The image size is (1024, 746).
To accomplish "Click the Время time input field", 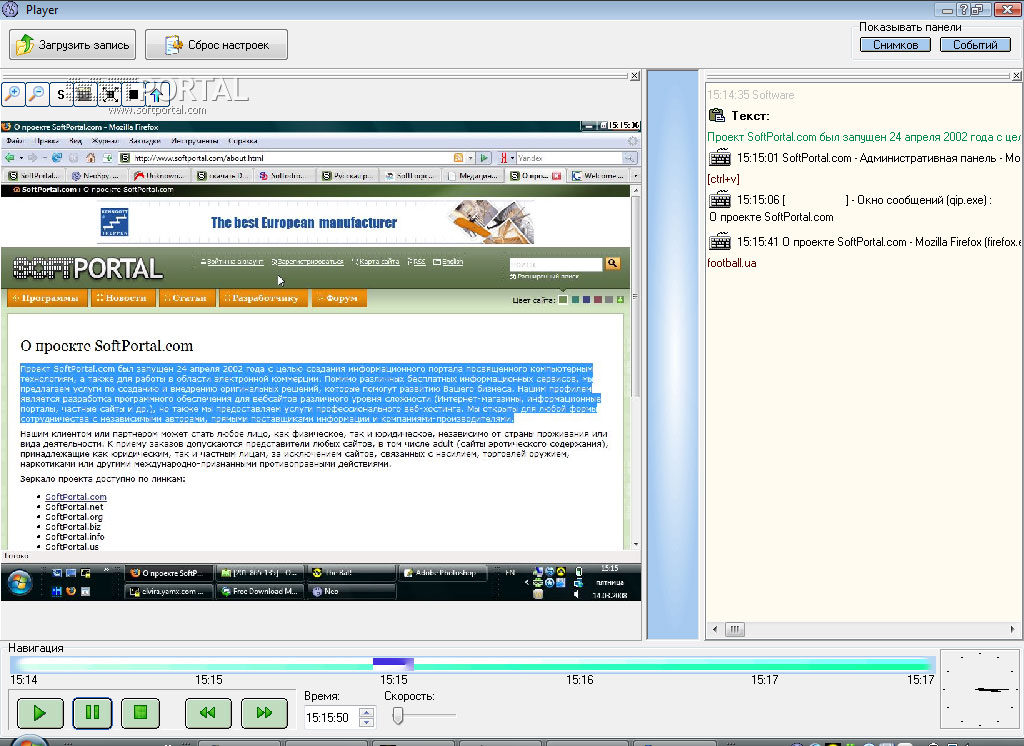I will click(x=332, y=717).
